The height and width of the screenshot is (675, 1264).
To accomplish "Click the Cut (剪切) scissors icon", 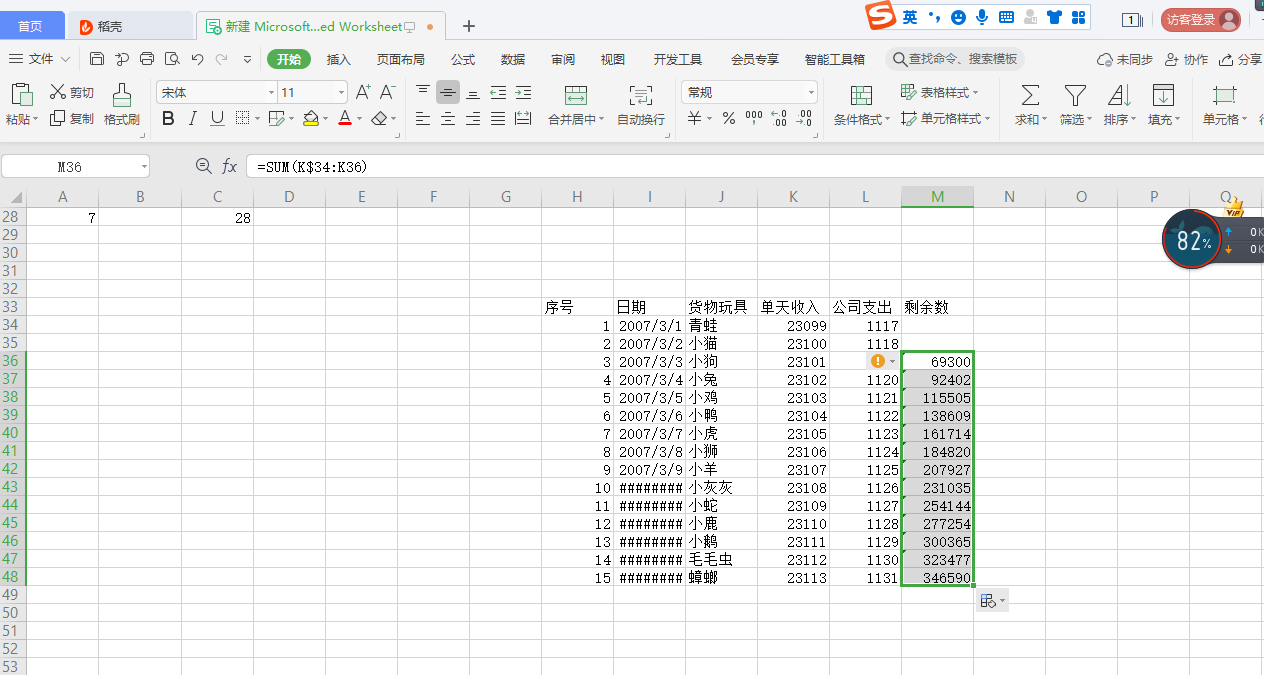I will pyautogui.click(x=58, y=92).
